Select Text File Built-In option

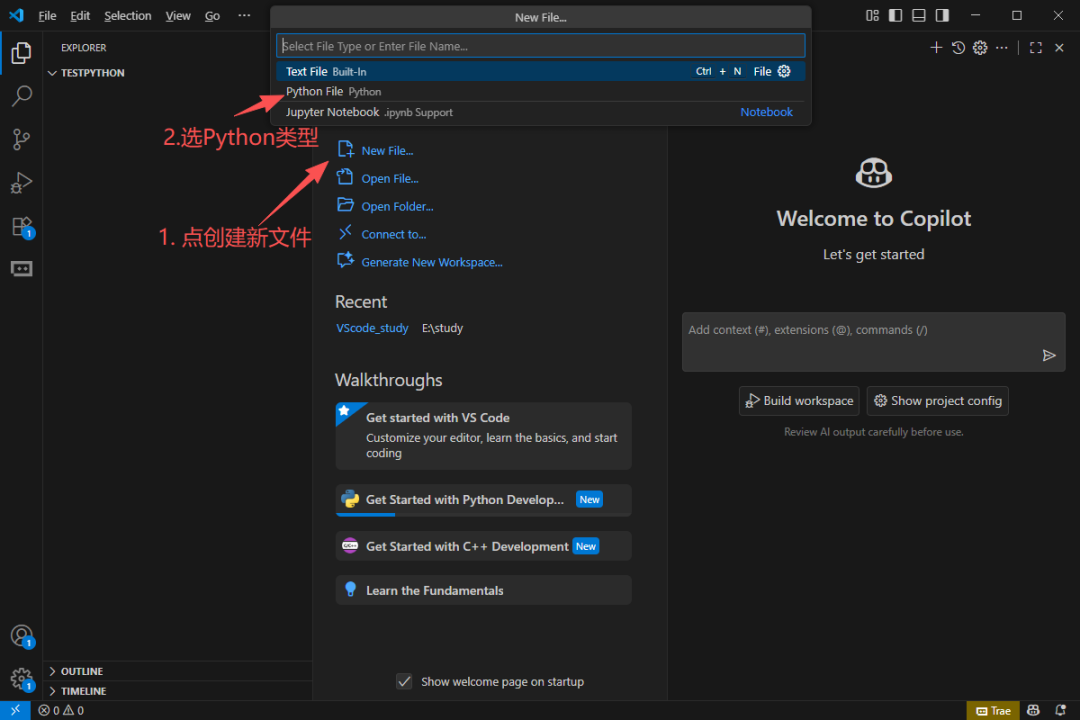point(541,72)
